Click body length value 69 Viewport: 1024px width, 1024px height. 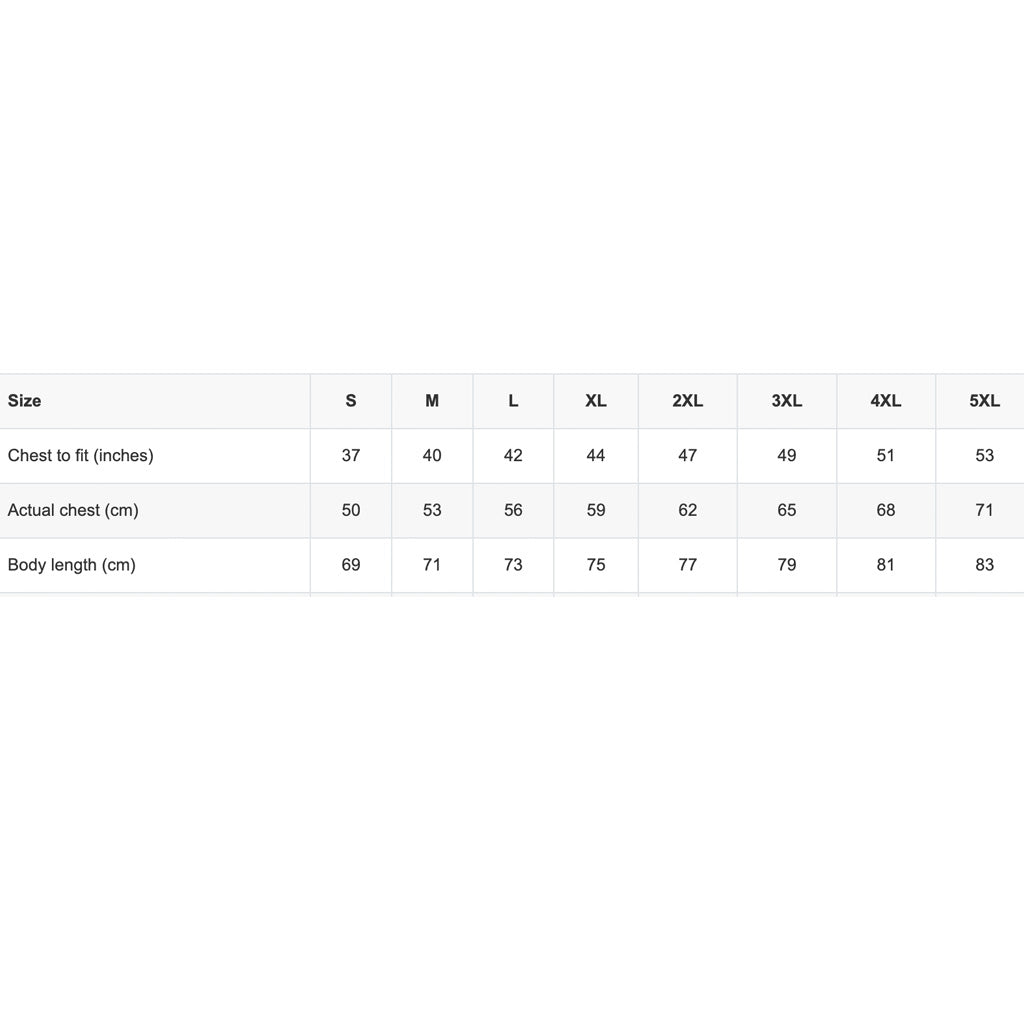click(351, 565)
